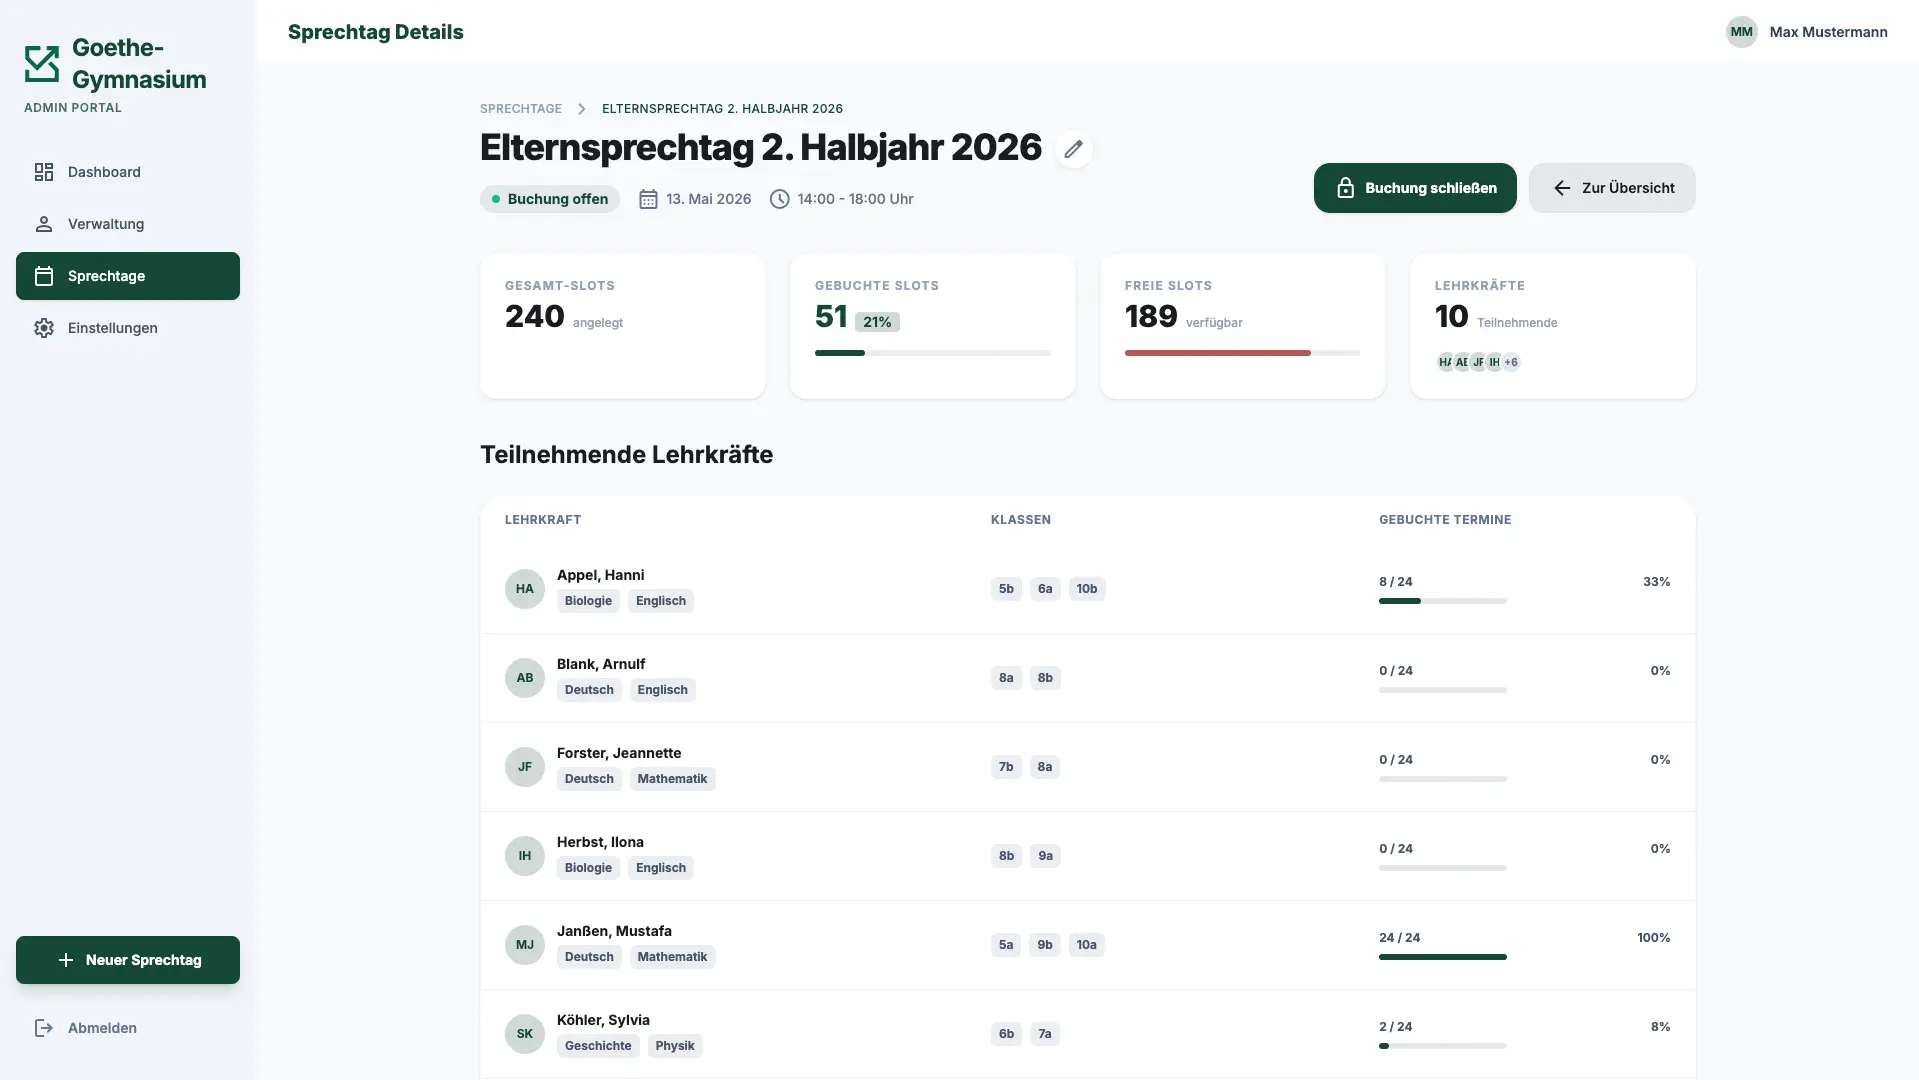Follow the SPRECHTAGE breadcrumb link
The height and width of the screenshot is (1080, 1919).
(521, 109)
